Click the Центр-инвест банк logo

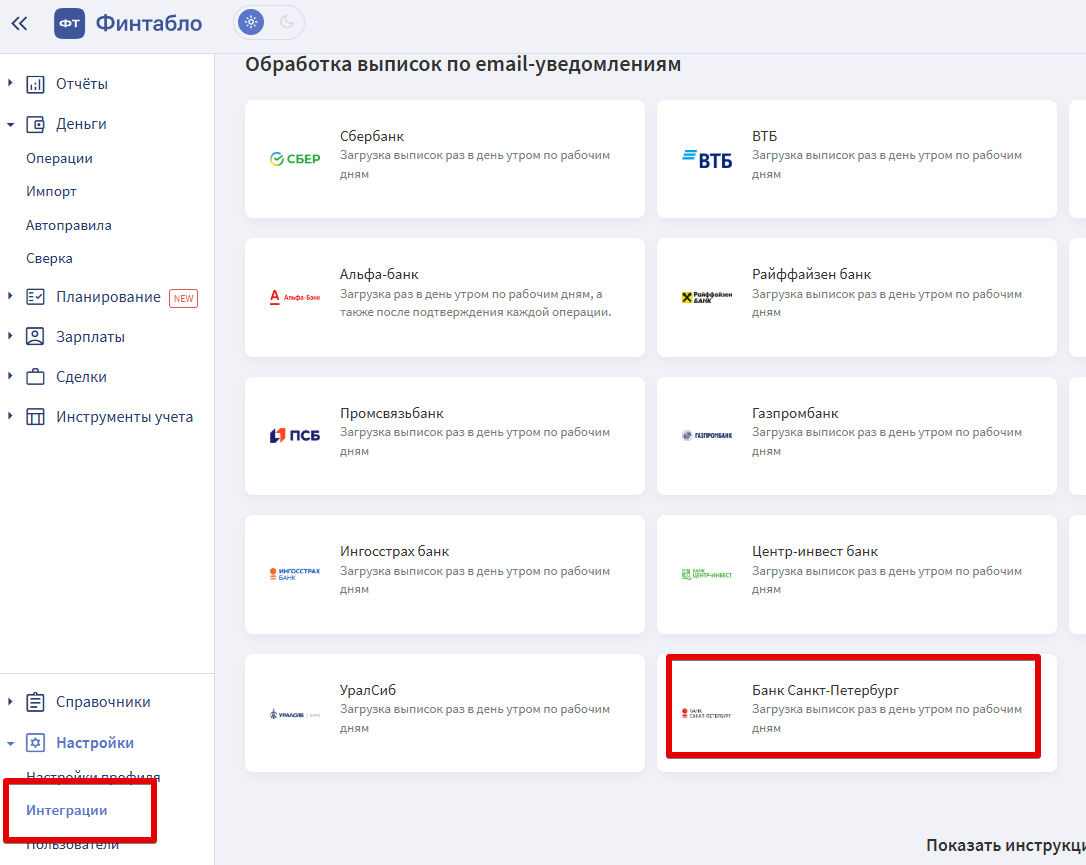click(707, 574)
